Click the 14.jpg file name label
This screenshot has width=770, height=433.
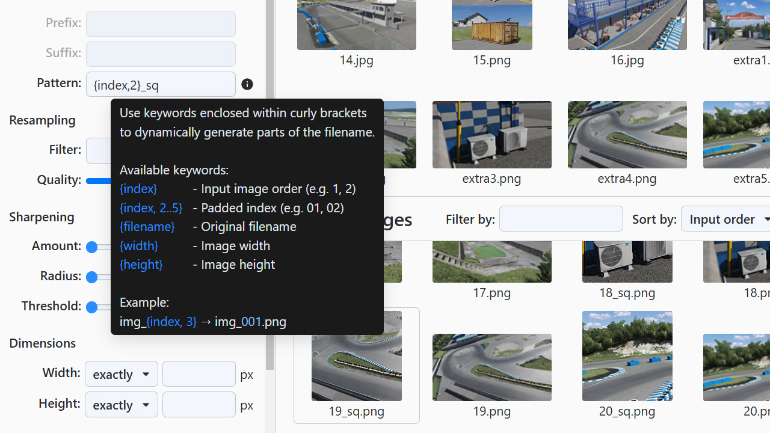point(357,60)
